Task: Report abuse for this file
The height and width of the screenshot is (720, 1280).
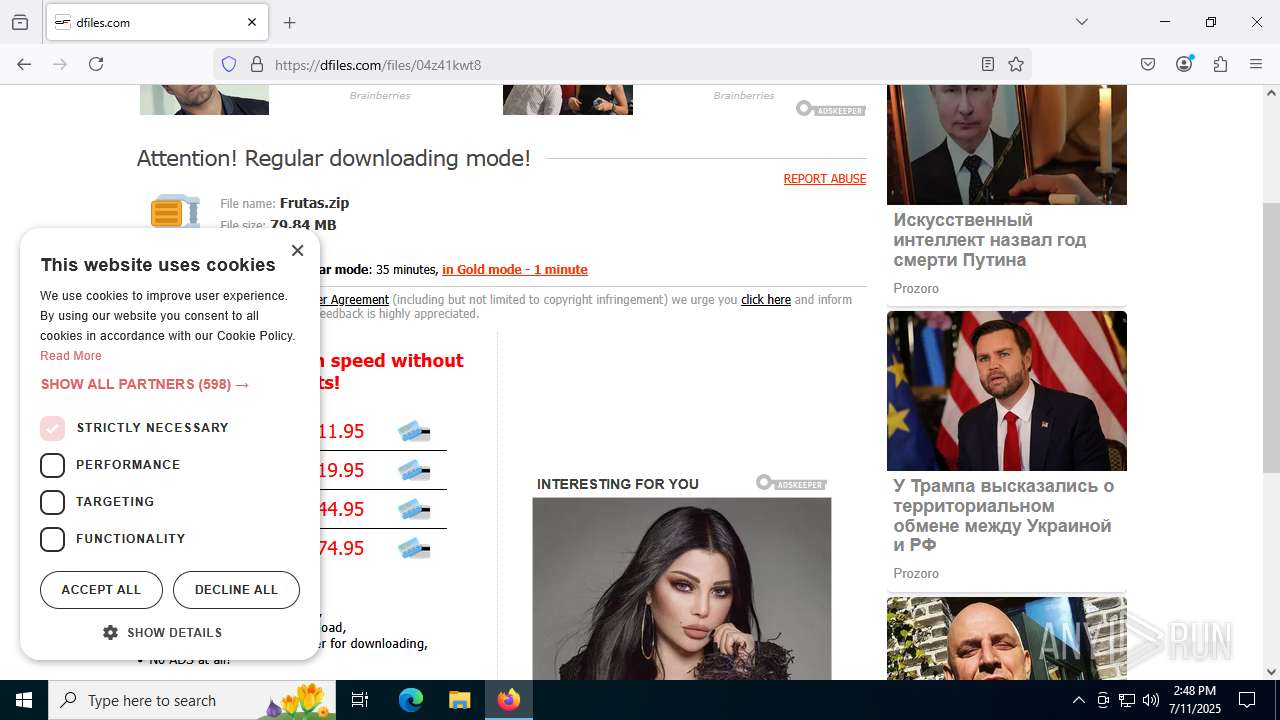Action: pyautogui.click(x=825, y=179)
